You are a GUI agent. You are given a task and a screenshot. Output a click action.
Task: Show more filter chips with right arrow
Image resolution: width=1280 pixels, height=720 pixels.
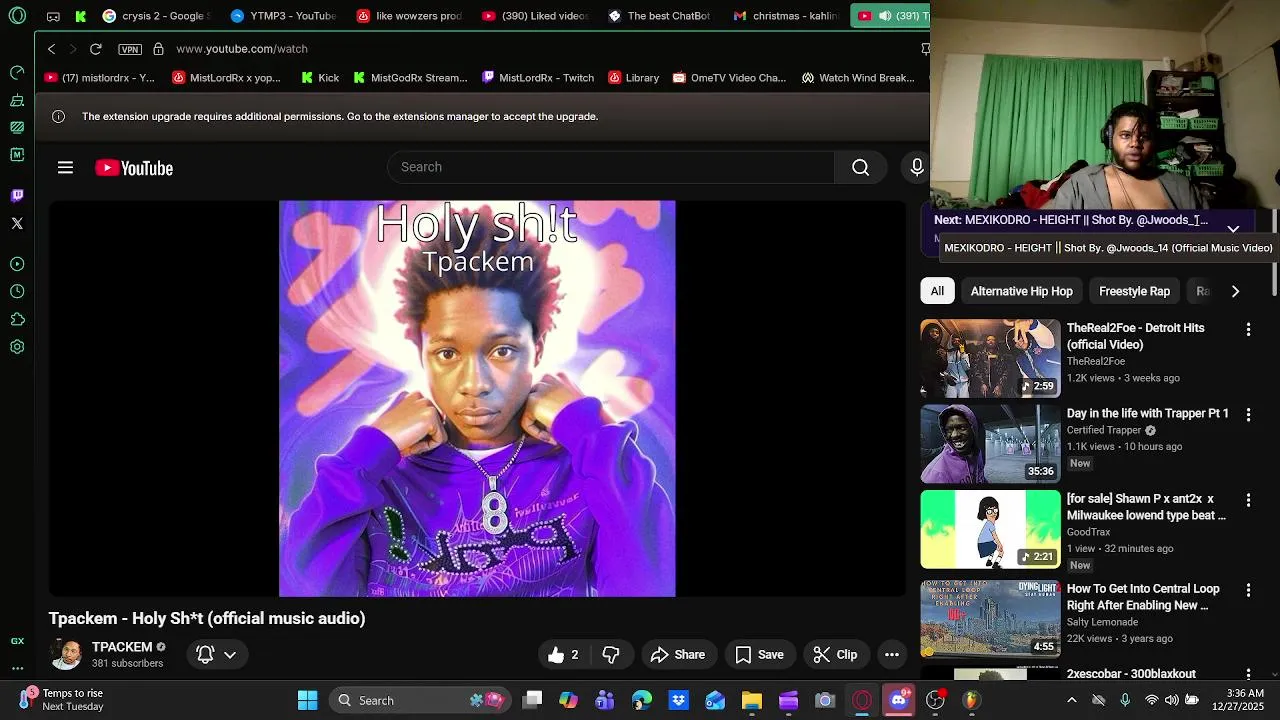1235,291
